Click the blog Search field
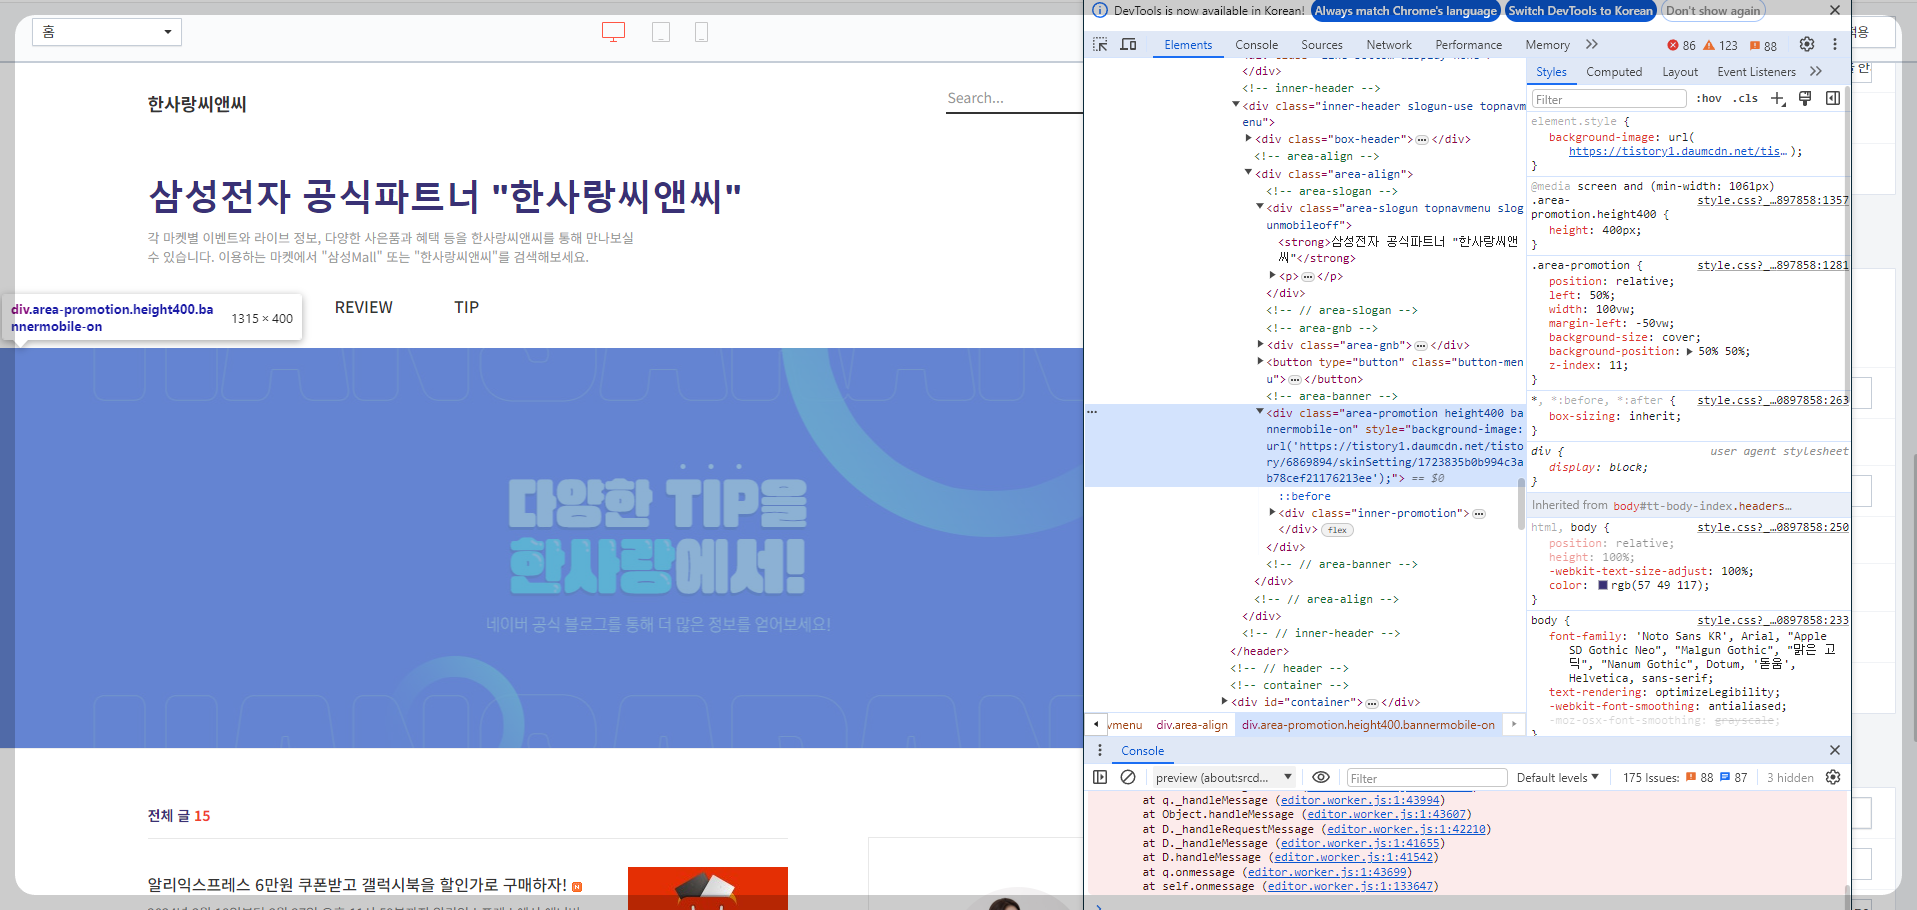Viewport: 1917px width, 910px height. 1014,98
